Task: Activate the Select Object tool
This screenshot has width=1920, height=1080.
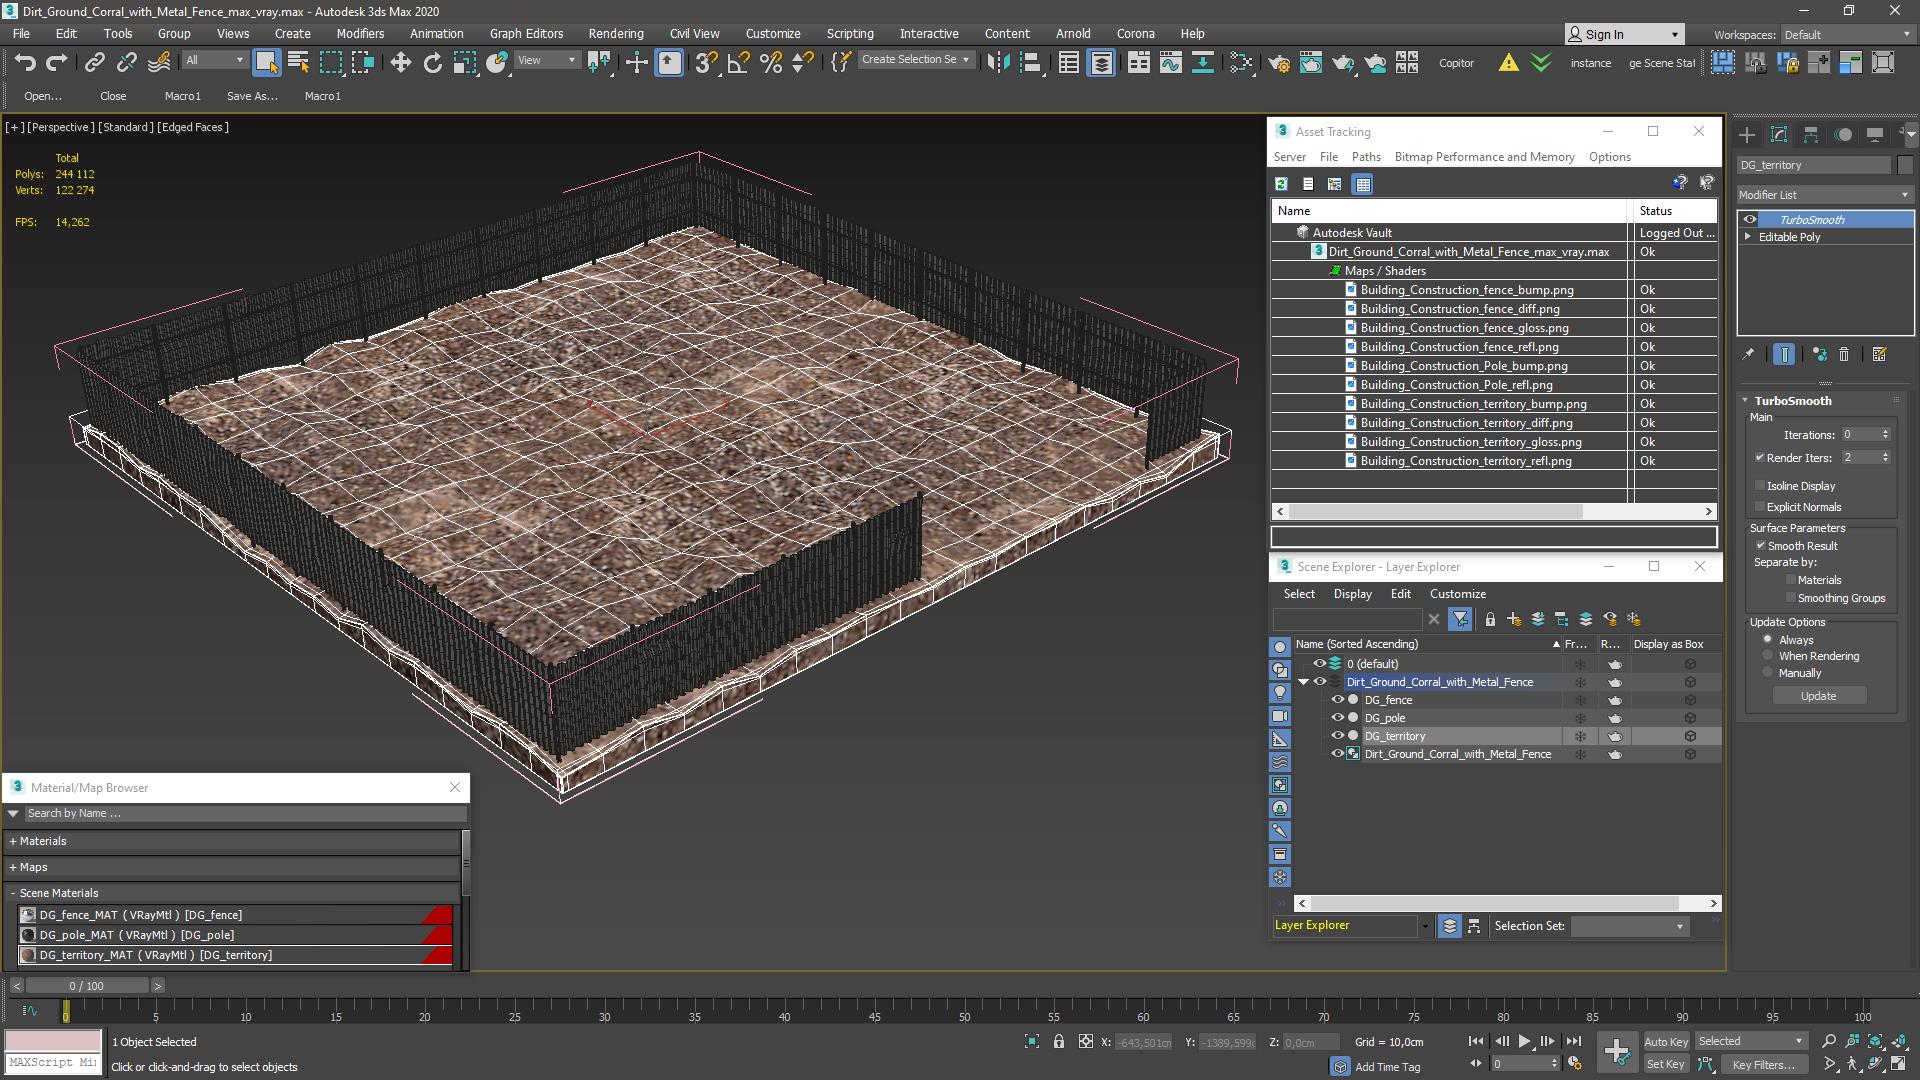Action: [x=266, y=63]
